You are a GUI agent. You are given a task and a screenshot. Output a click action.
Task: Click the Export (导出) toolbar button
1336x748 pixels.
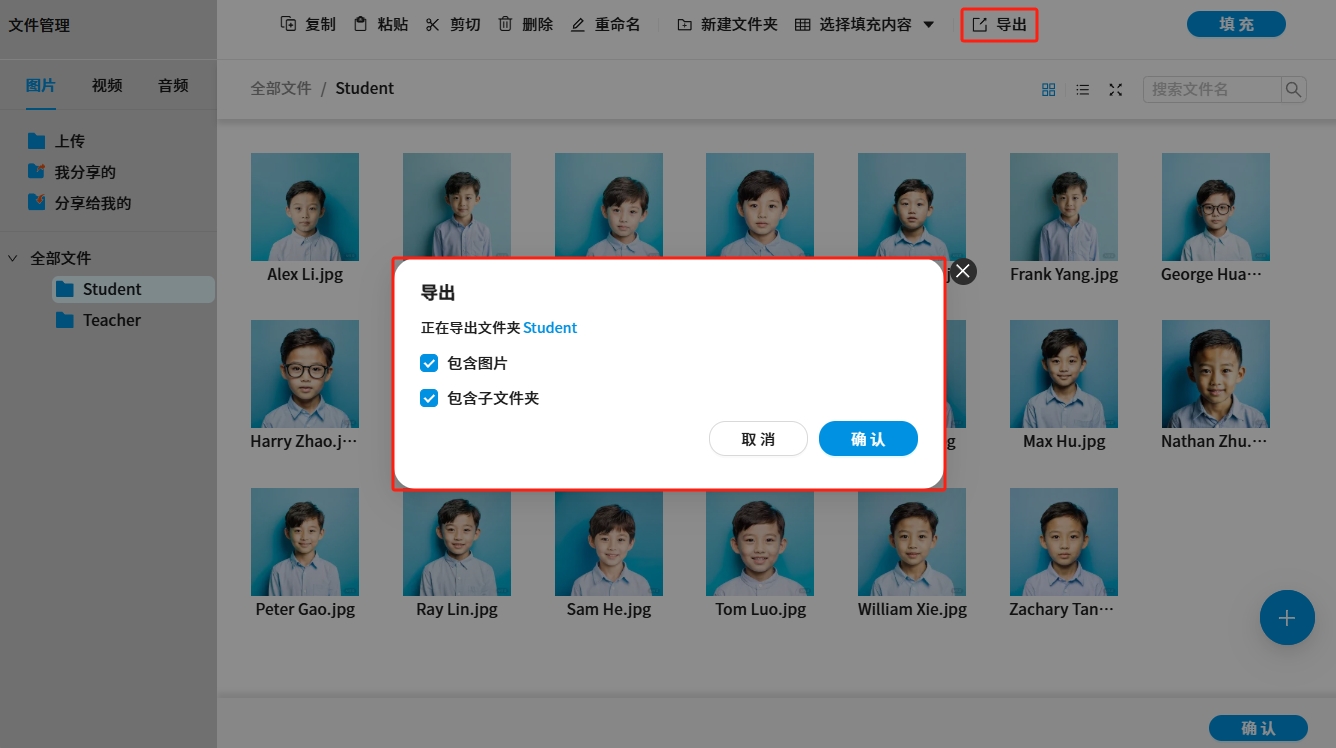click(x=999, y=24)
